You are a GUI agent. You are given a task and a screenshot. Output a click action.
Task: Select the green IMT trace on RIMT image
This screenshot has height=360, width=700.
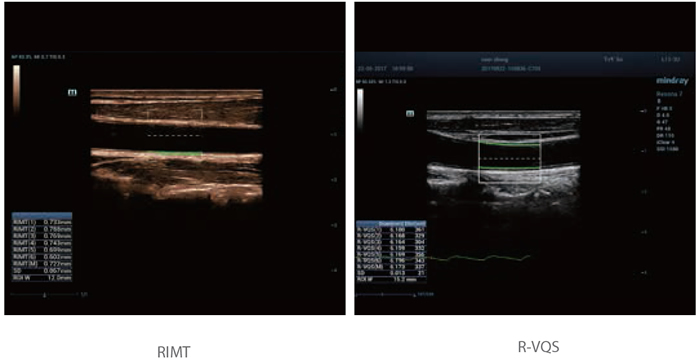tap(175, 153)
